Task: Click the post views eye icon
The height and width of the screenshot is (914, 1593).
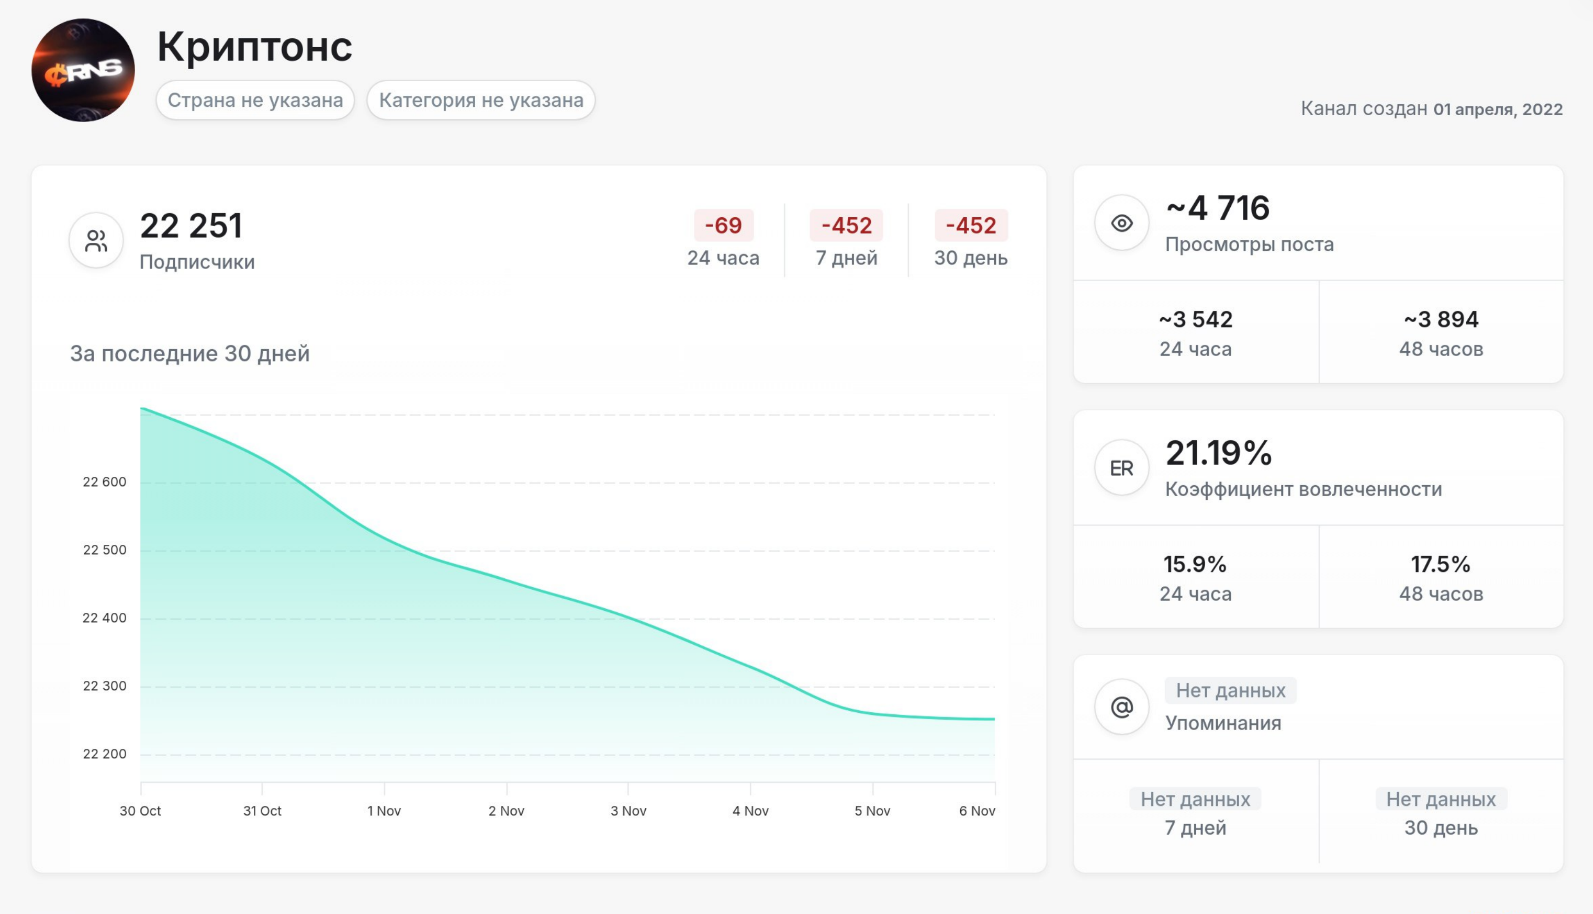Action: pos(1122,223)
